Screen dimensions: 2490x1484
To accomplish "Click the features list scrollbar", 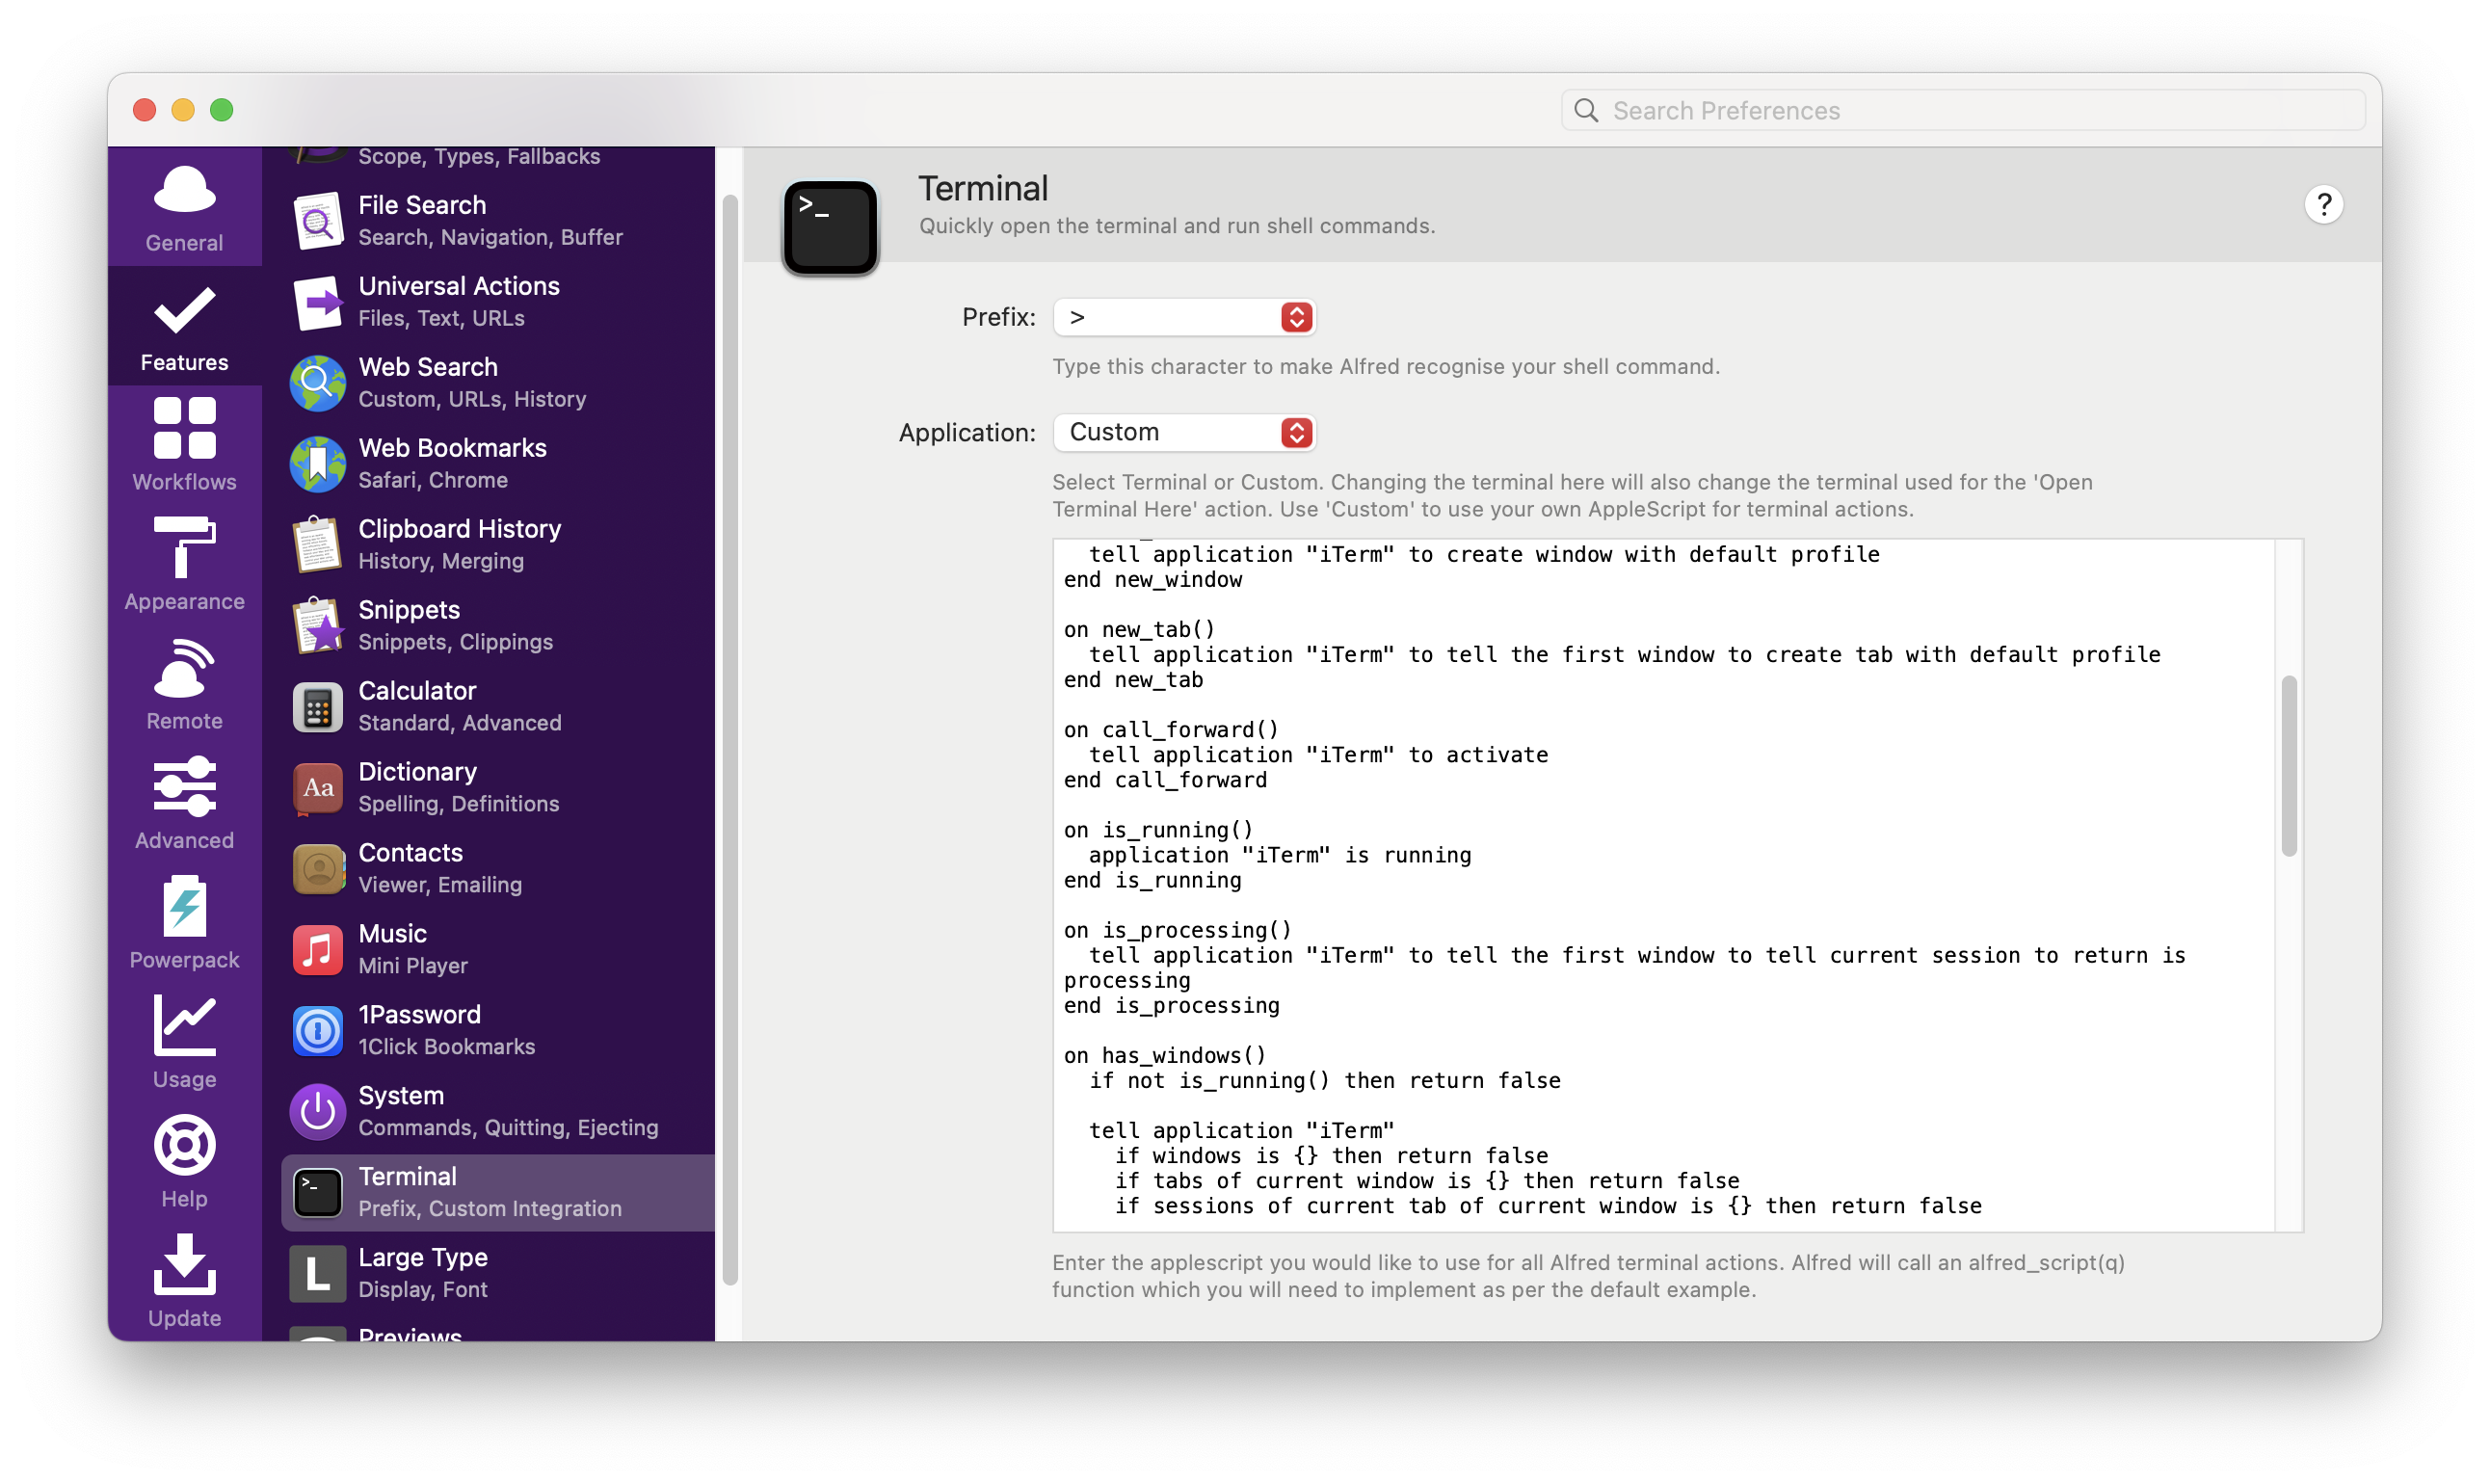I will (x=730, y=740).
